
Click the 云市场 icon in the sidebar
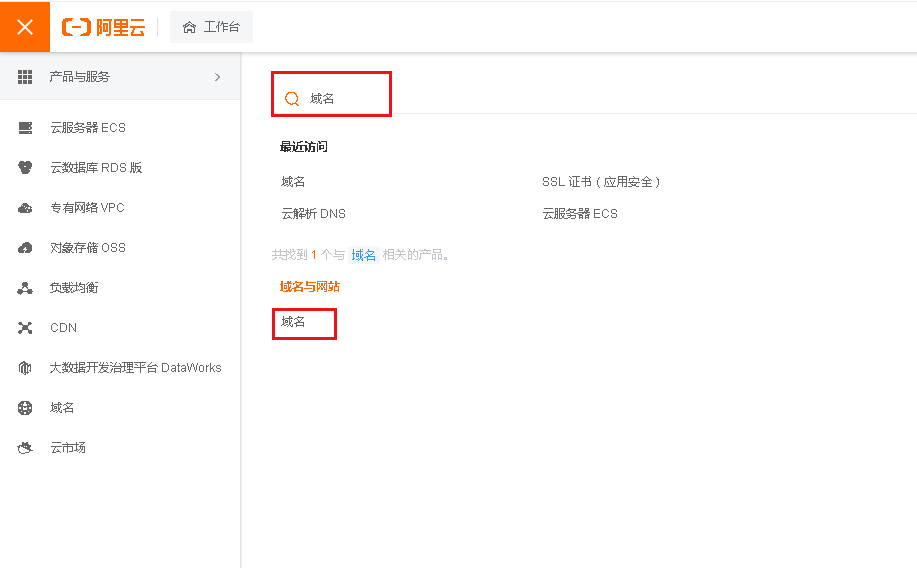(x=25, y=448)
